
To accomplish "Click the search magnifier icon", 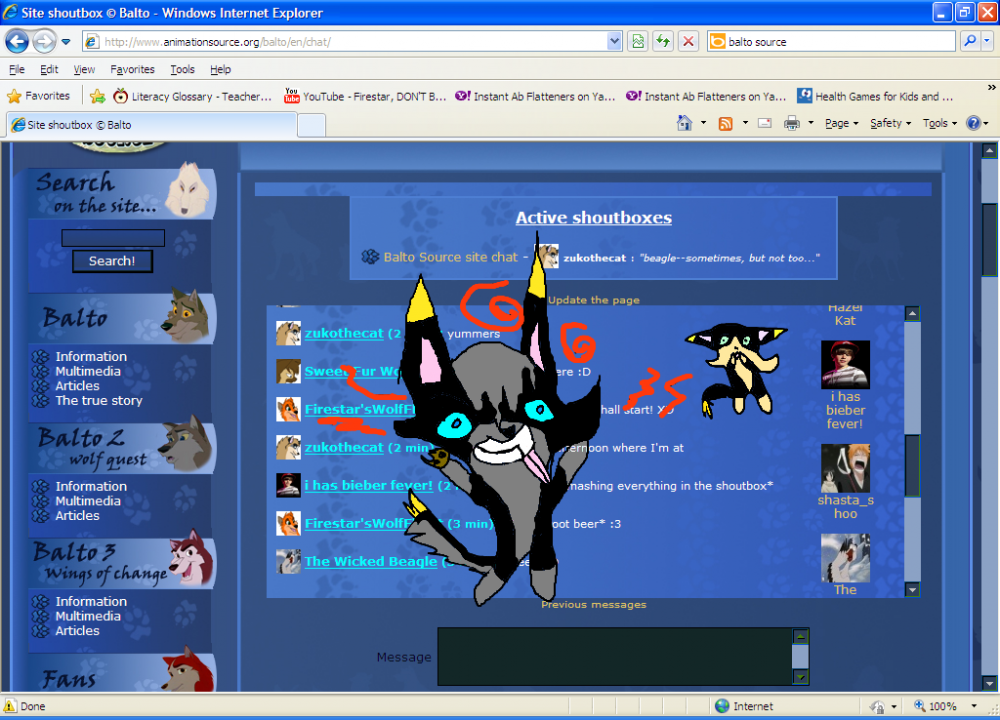I will pyautogui.click(x=970, y=42).
